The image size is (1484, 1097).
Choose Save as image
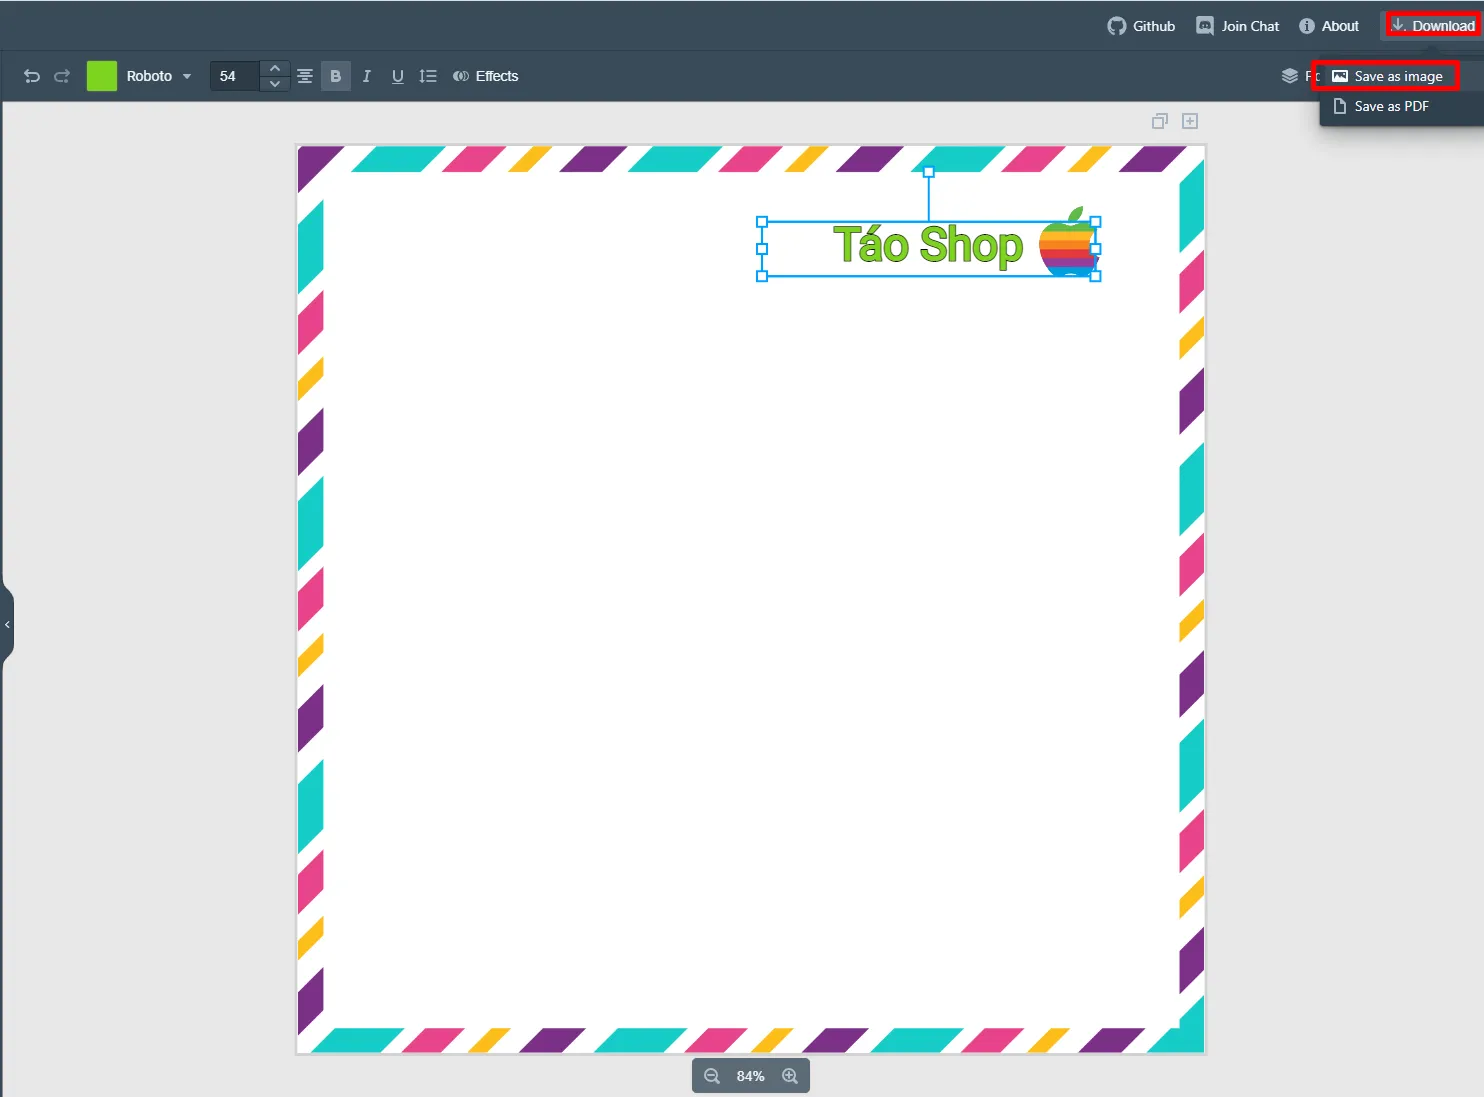coord(1386,76)
